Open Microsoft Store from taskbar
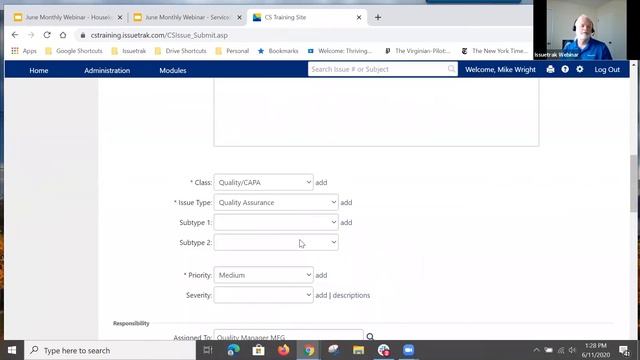Viewport: 640px width, 360px height. point(258,350)
